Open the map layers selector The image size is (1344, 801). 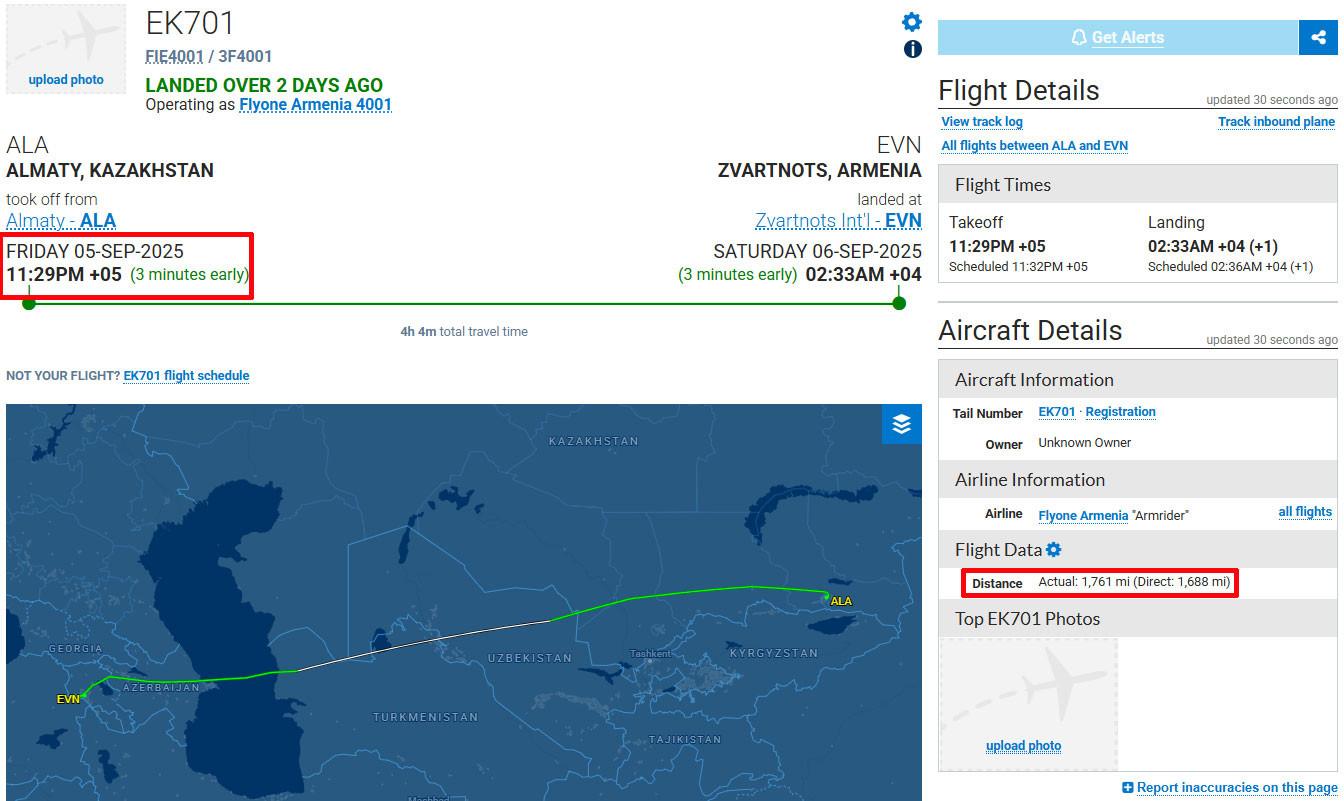coord(901,424)
